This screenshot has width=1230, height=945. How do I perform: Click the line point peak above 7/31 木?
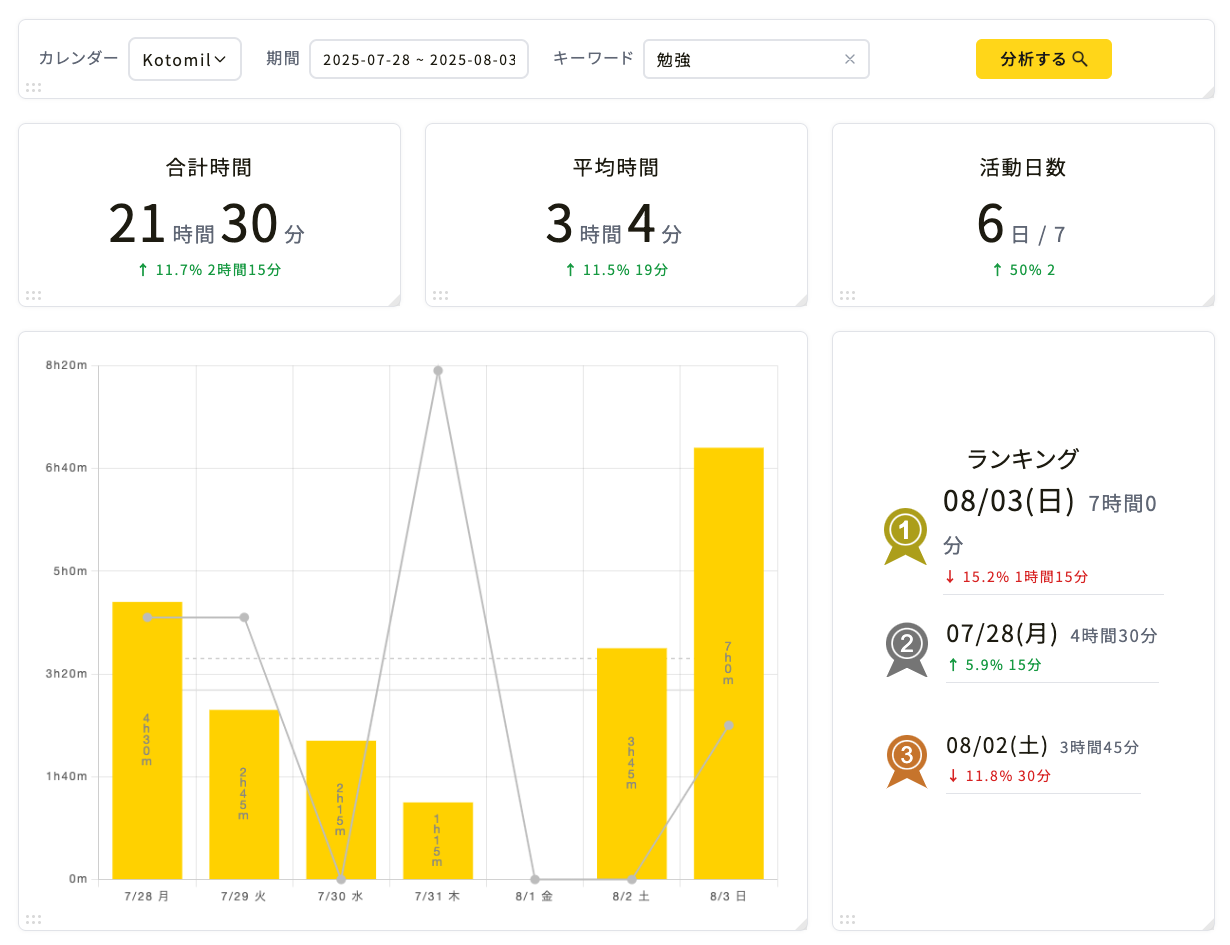click(x=438, y=371)
